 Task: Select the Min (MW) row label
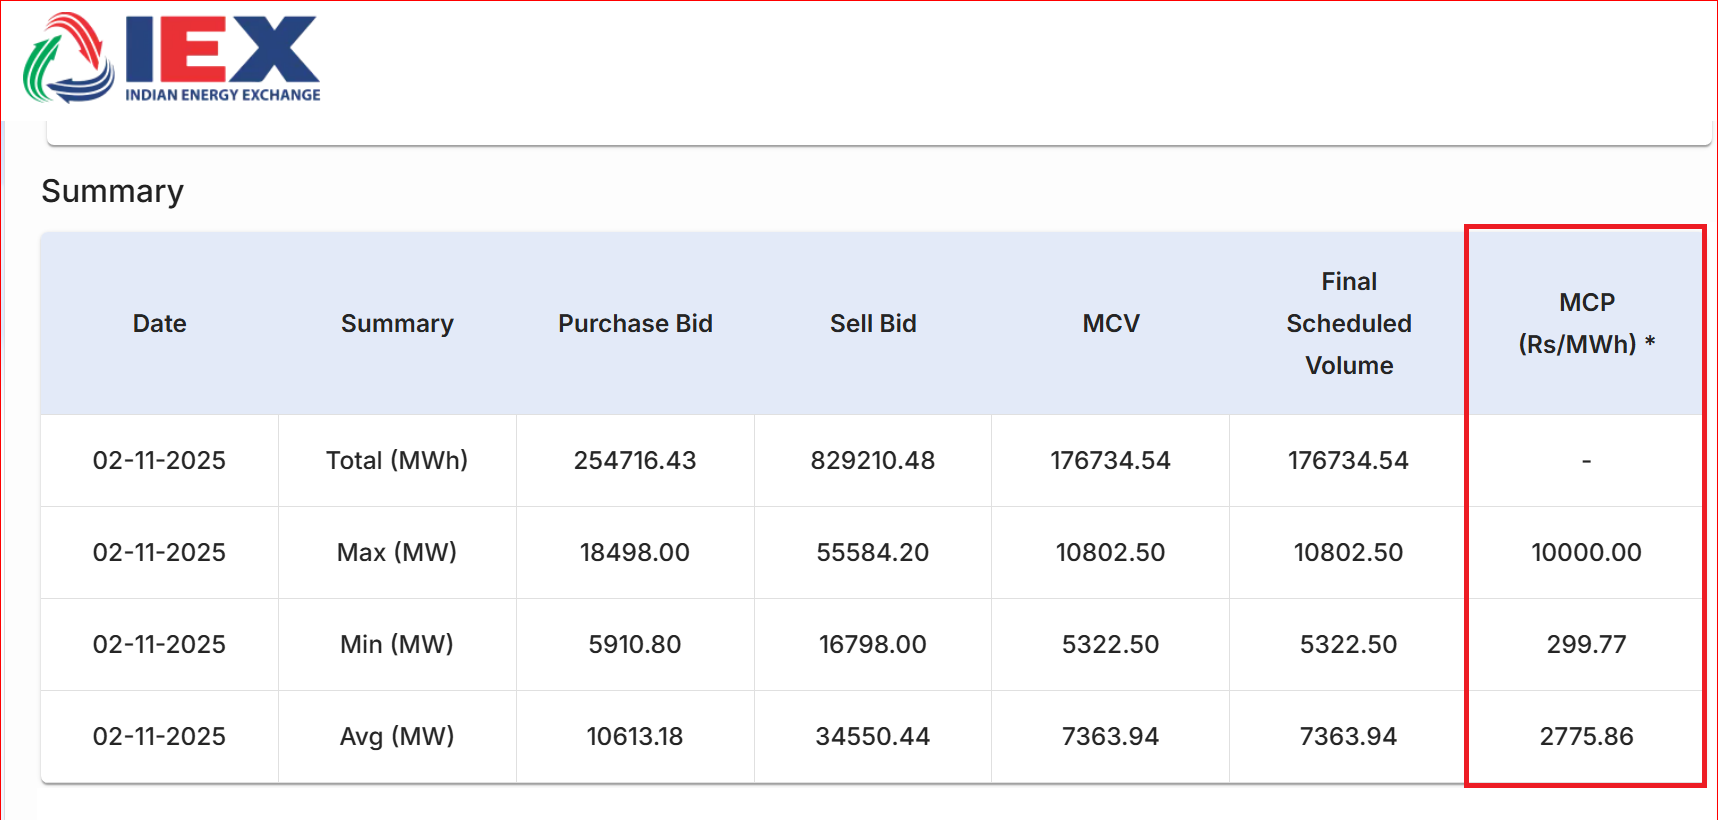397,644
